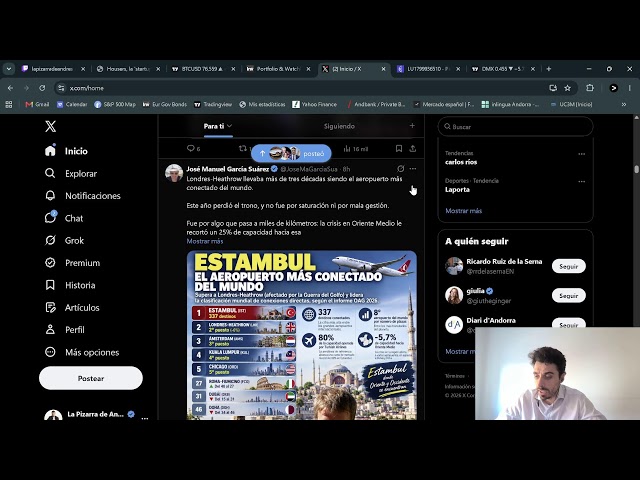Click the Más opciones icon

click(50, 352)
